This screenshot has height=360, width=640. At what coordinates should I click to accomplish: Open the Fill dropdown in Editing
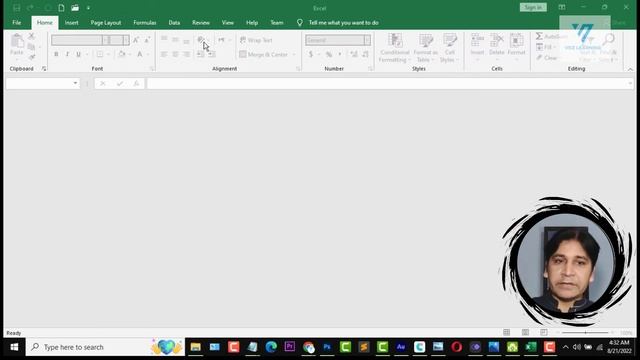546,47
